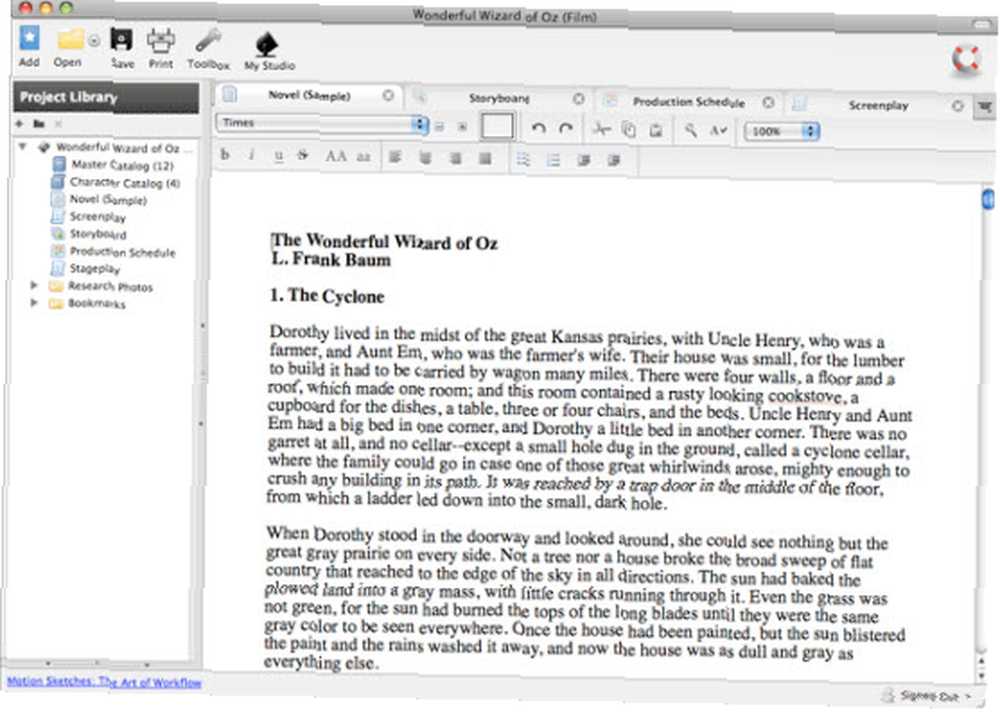Toggle italic formatting
Screen dimensions: 1000x712
click(x=251, y=154)
